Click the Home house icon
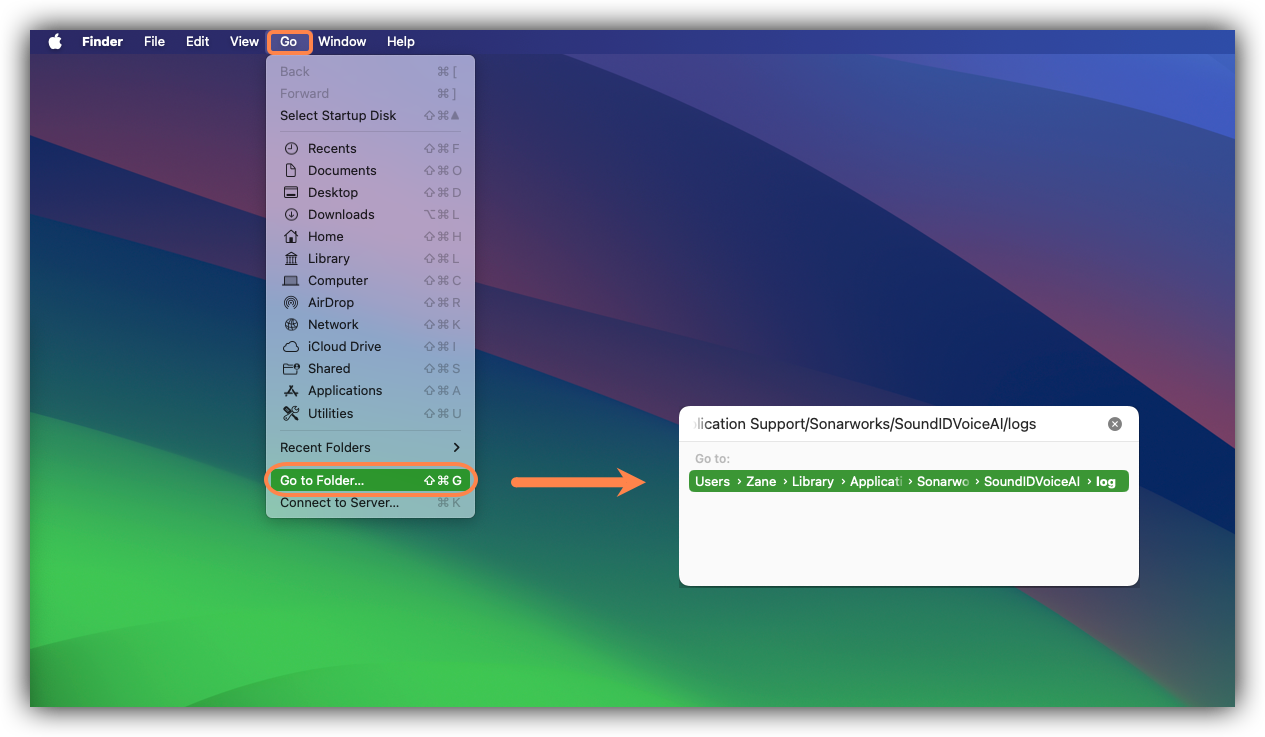Image resolution: width=1265 pixels, height=737 pixels. coord(291,237)
